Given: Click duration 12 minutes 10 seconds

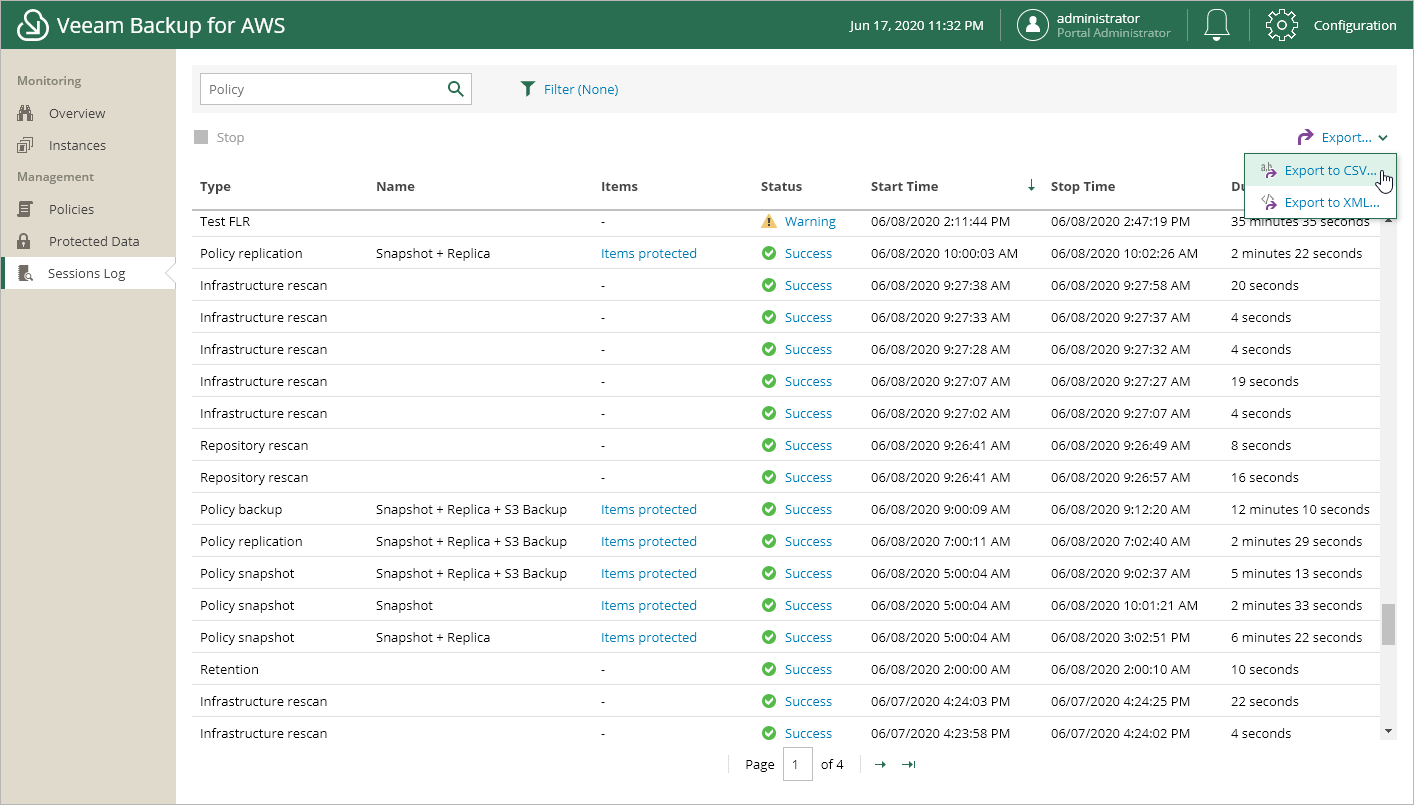Looking at the screenshot, I should tap(1300, 509).
